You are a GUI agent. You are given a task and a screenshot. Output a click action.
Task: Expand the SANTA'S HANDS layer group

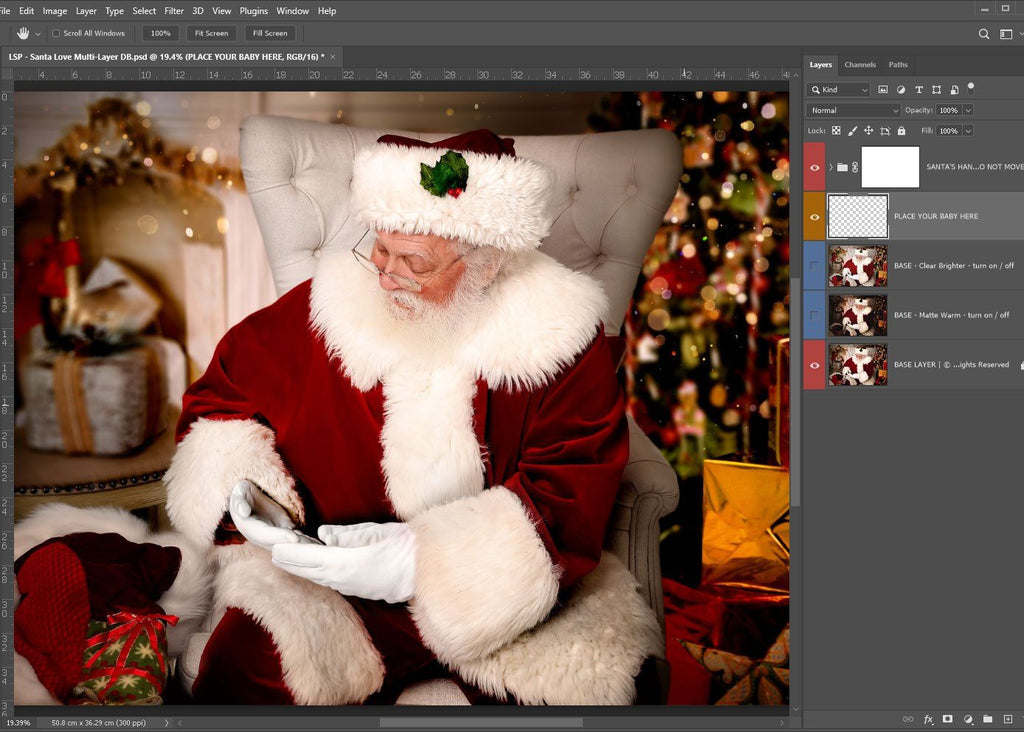[x=830, y=167]
